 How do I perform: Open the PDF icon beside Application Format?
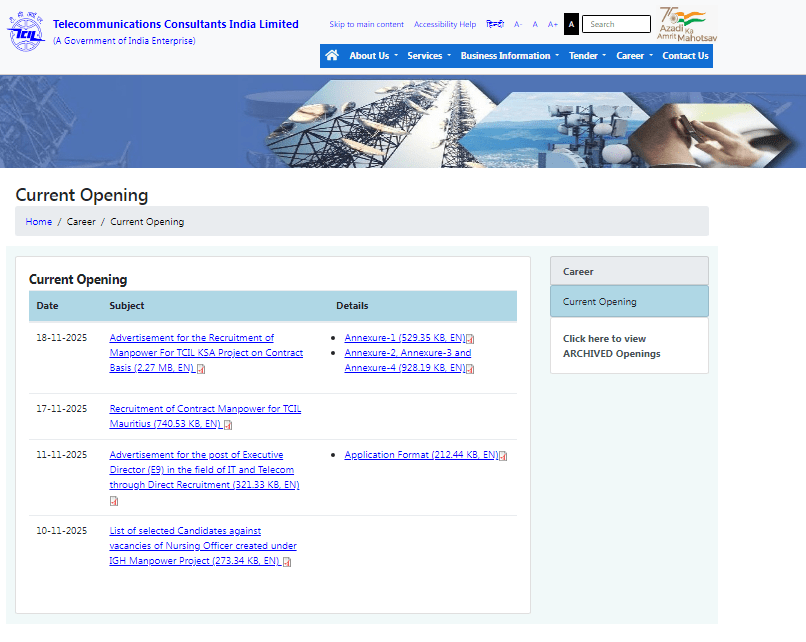coord(502,455)
